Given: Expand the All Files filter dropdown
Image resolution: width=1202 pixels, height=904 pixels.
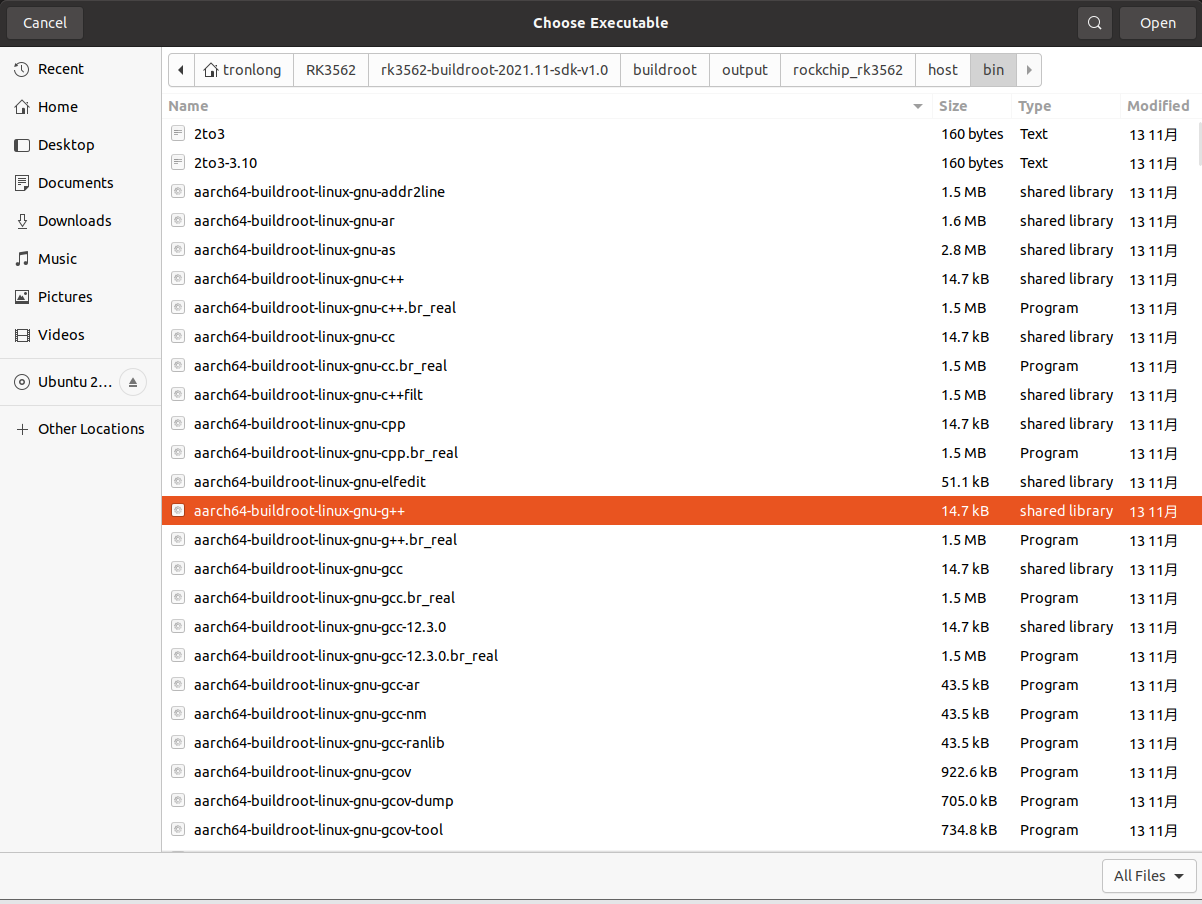Looking at the screenshot, I should (x=1149, y=876).
